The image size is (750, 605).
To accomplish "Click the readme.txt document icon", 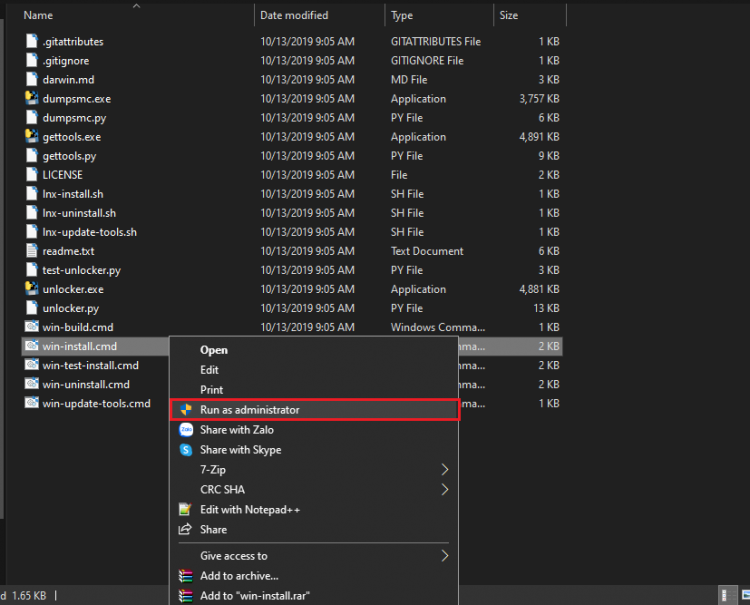I will pos(32,251).
